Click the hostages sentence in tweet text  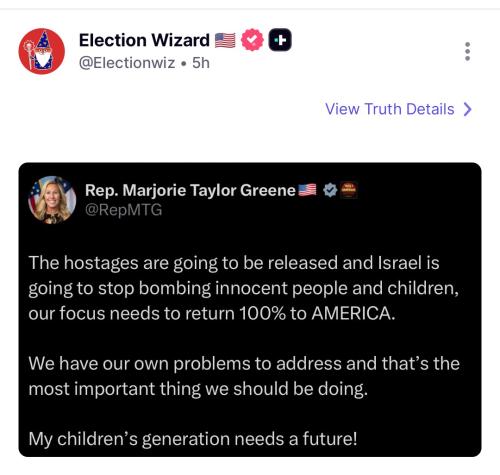[244, 288]
